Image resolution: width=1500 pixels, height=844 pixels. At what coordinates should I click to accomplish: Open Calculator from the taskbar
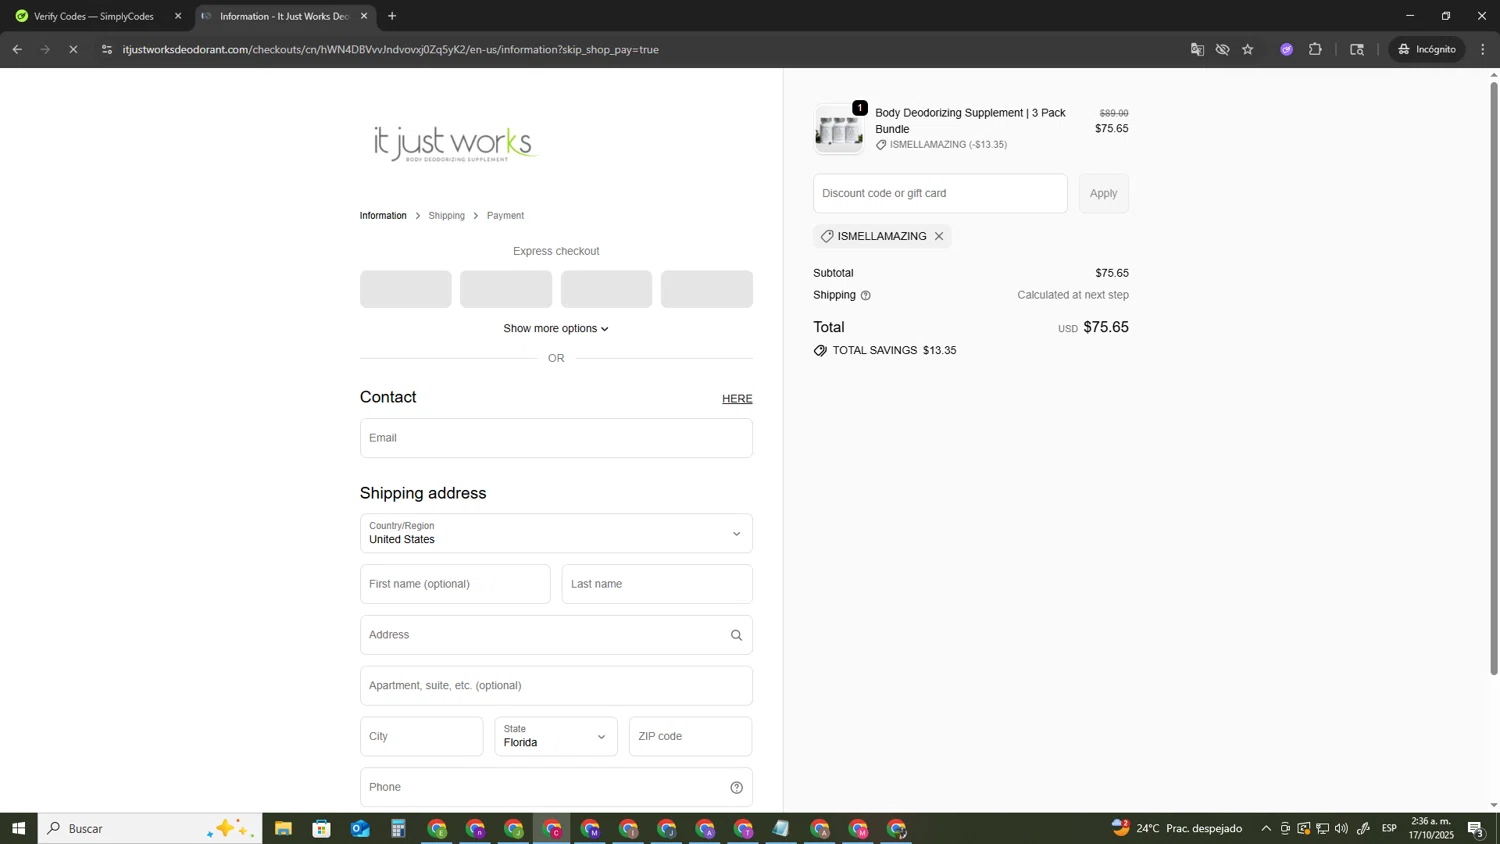[398, 829]
